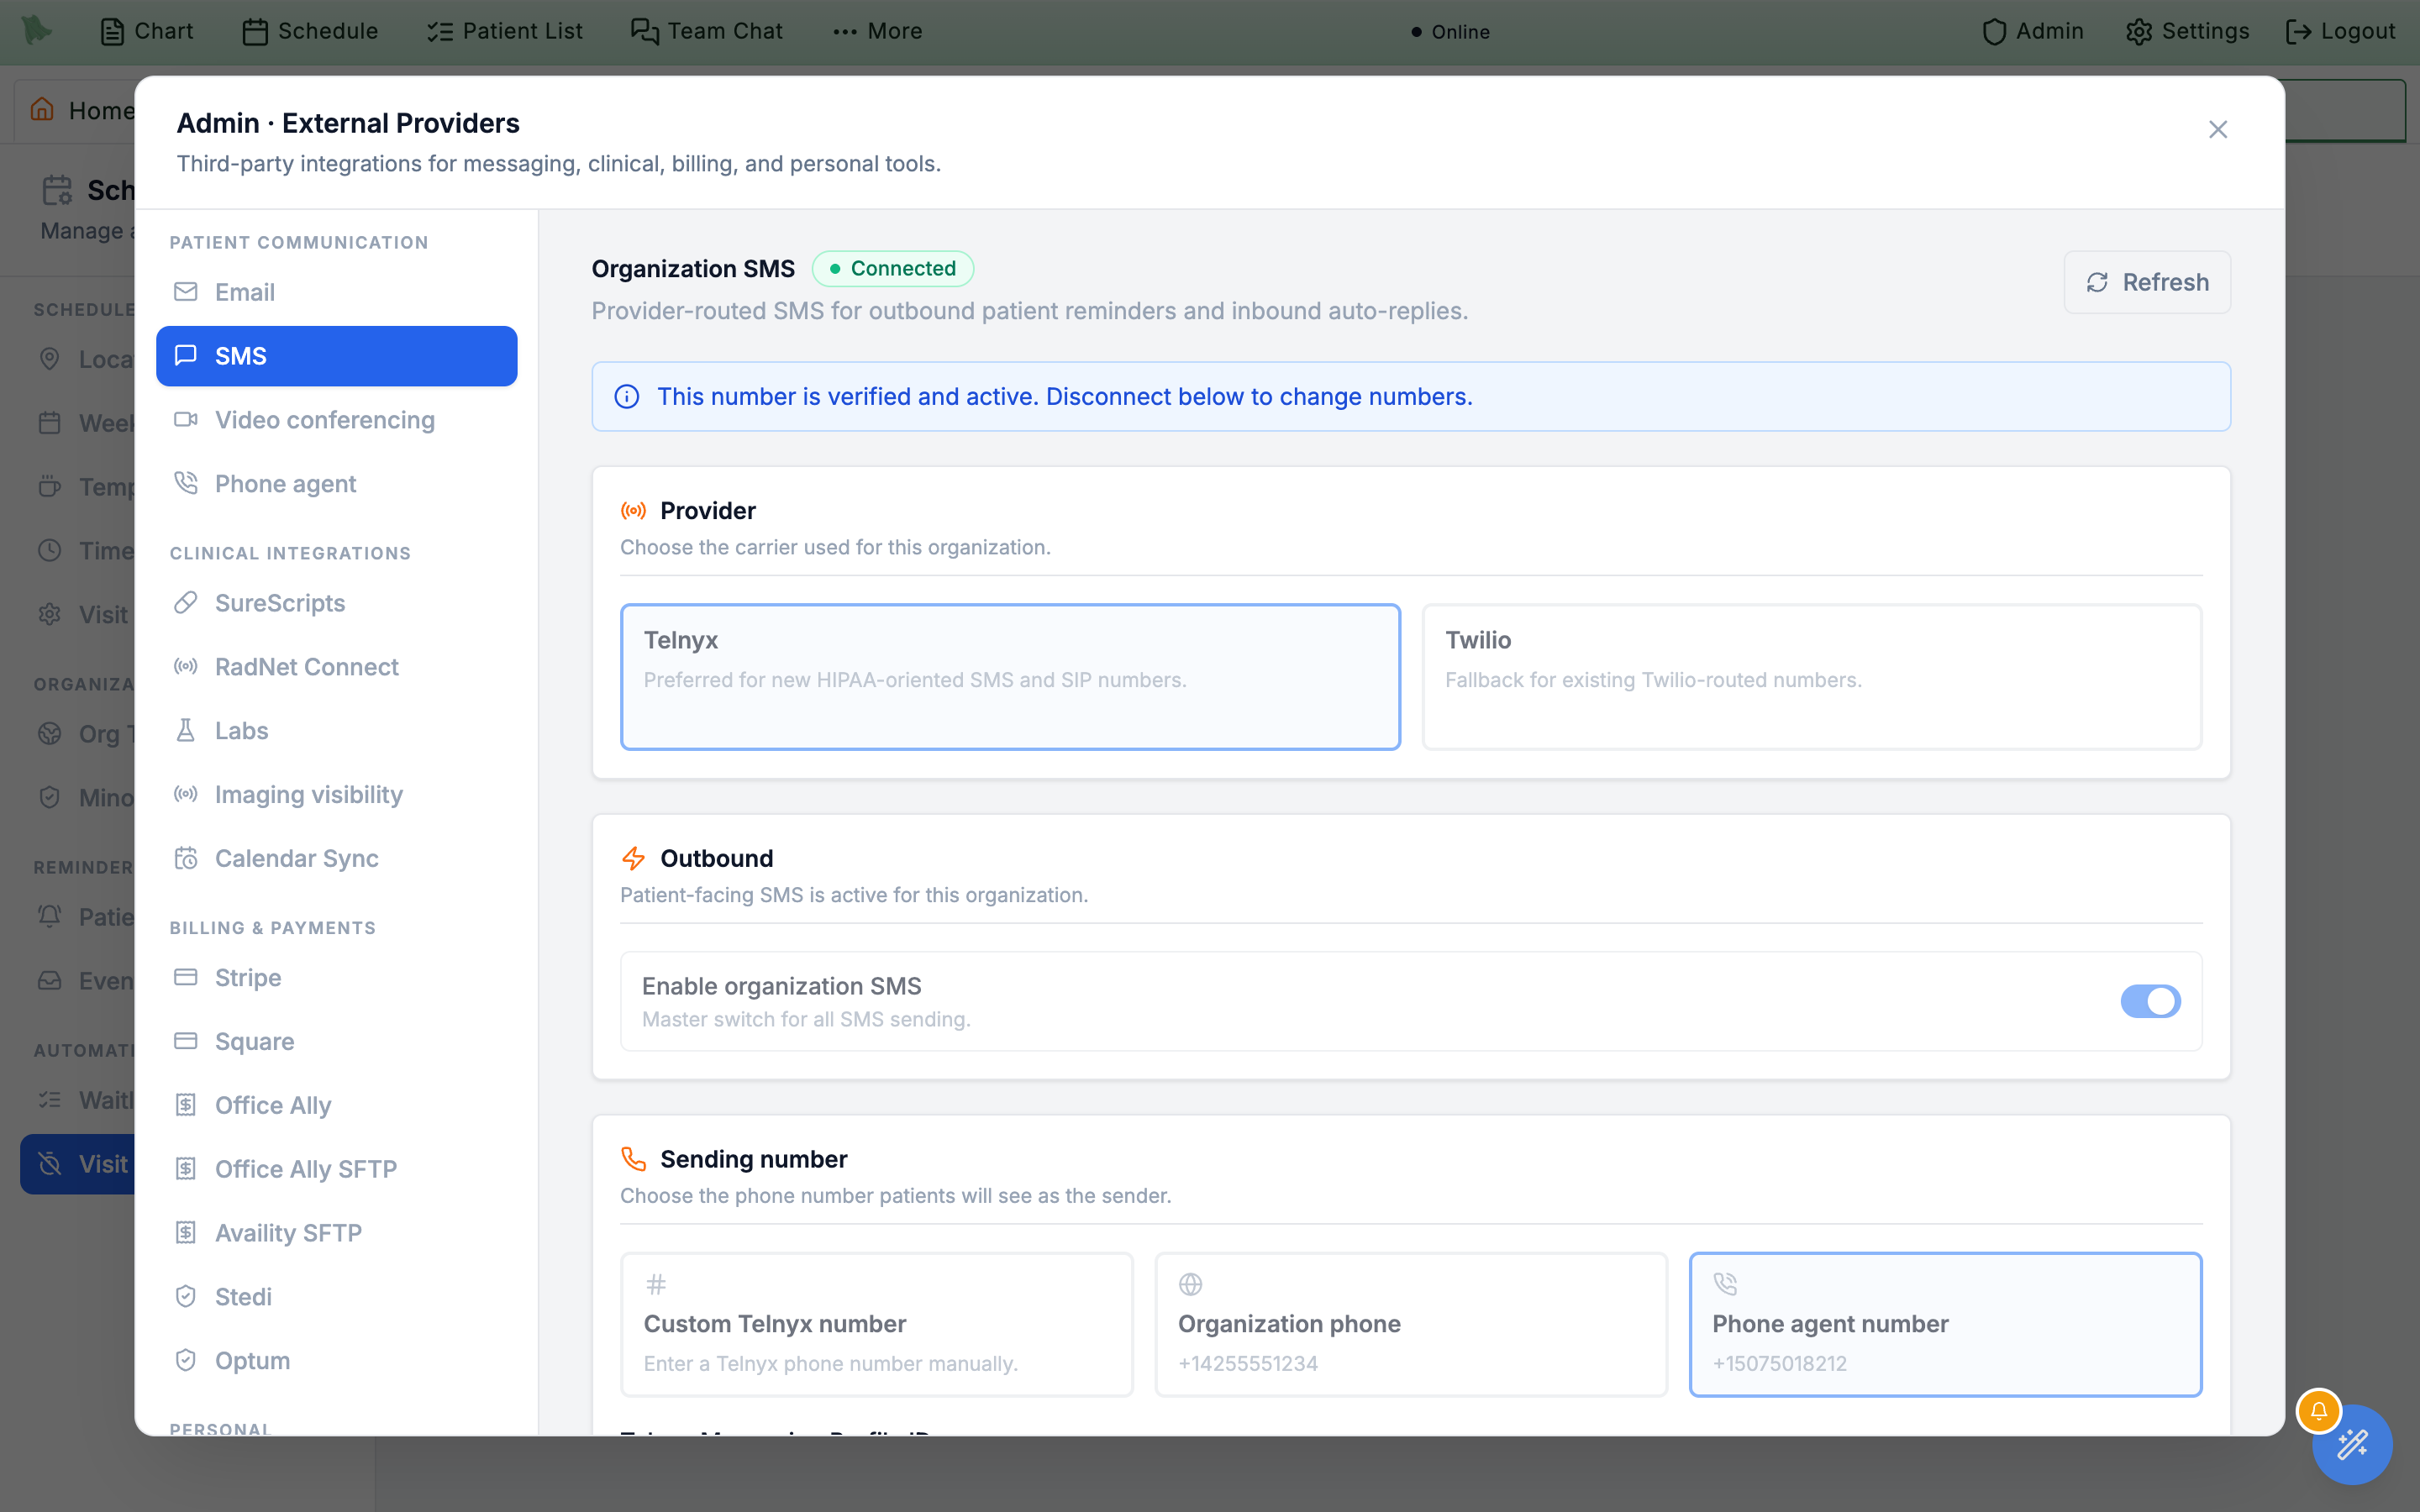Click the Calendar Sync icon

click(185, 858)
